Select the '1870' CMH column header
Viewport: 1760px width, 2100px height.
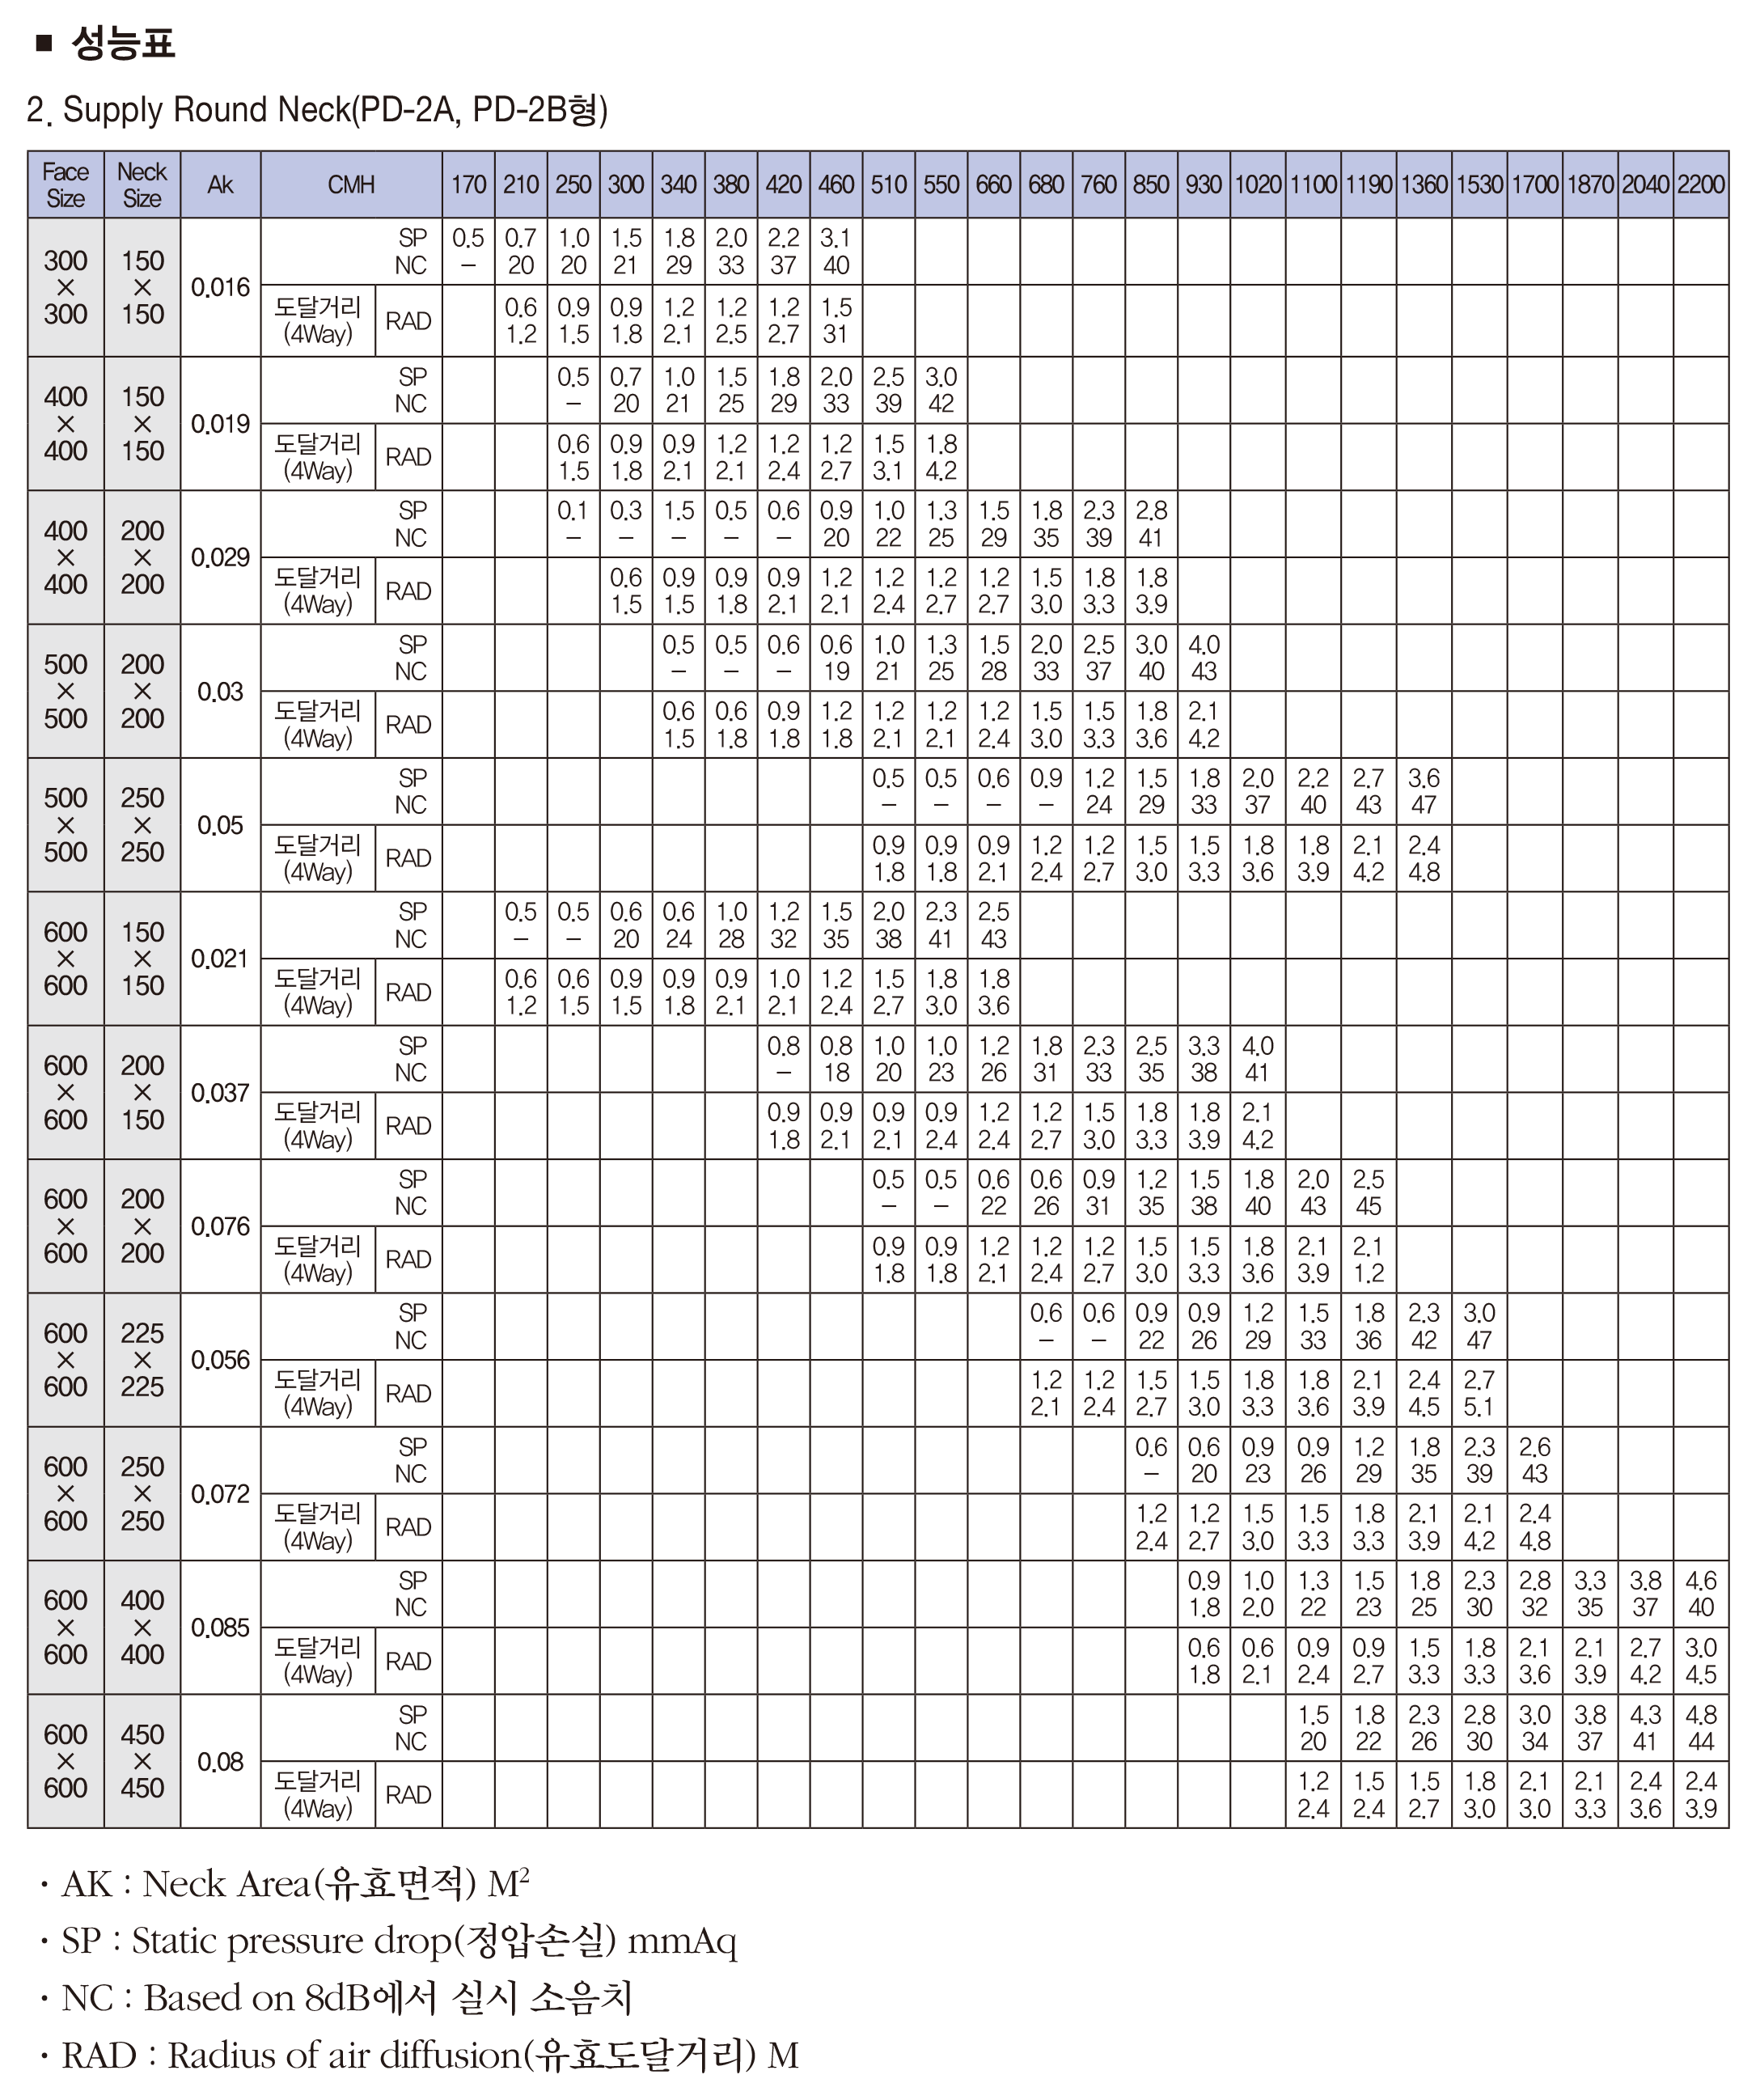(1590, 185)
